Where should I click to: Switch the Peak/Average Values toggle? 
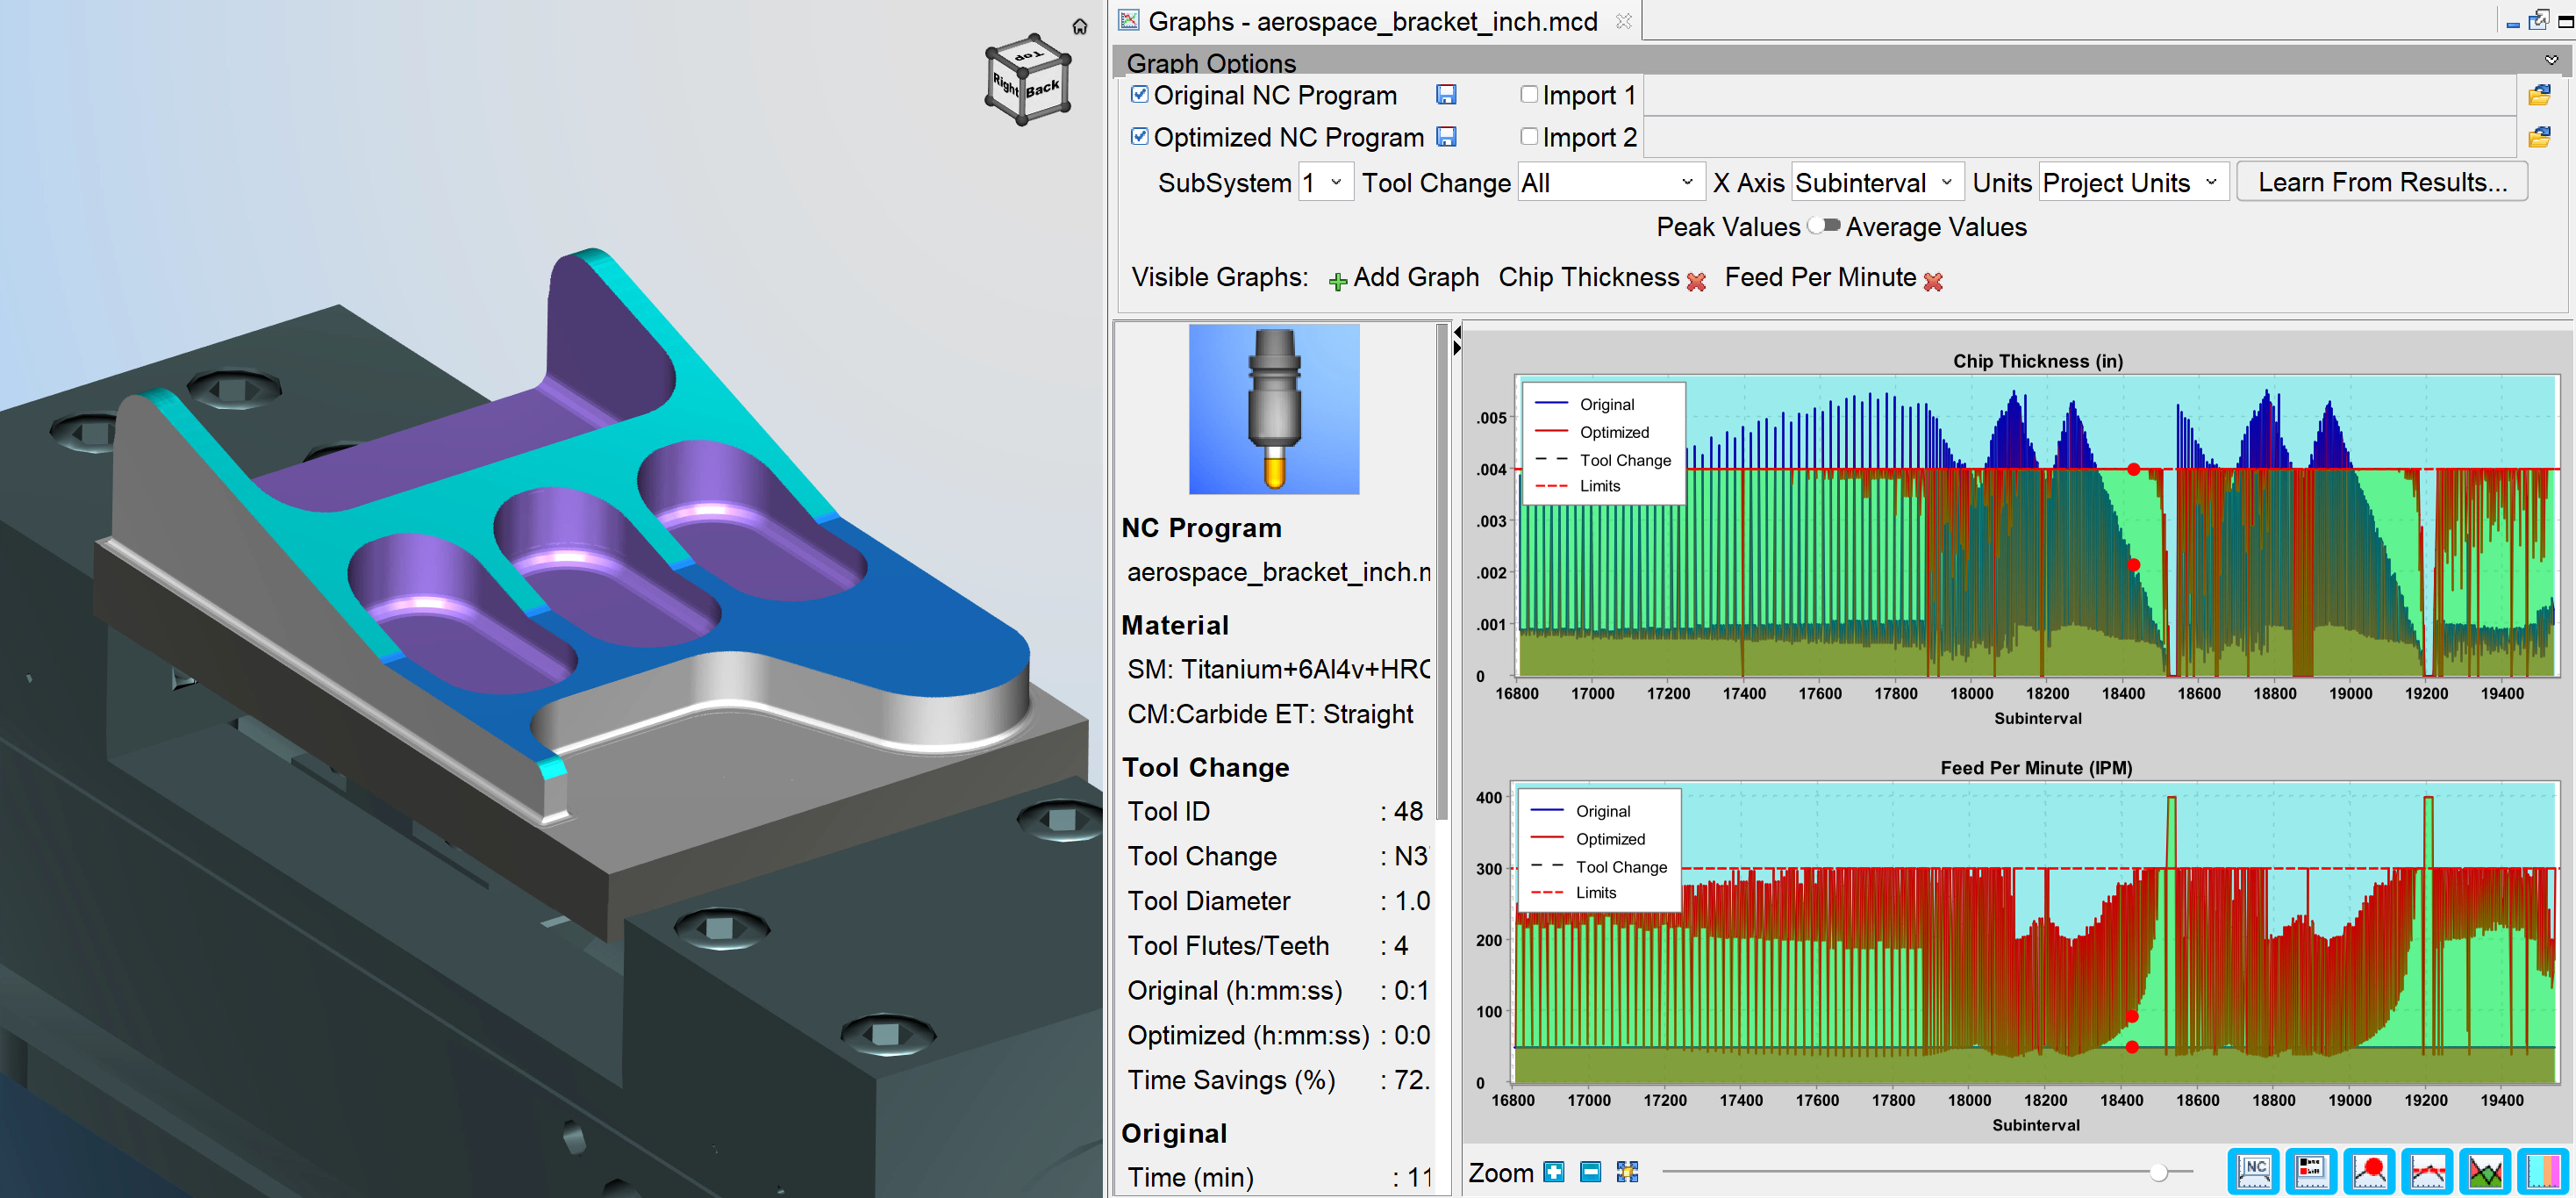1823,226
